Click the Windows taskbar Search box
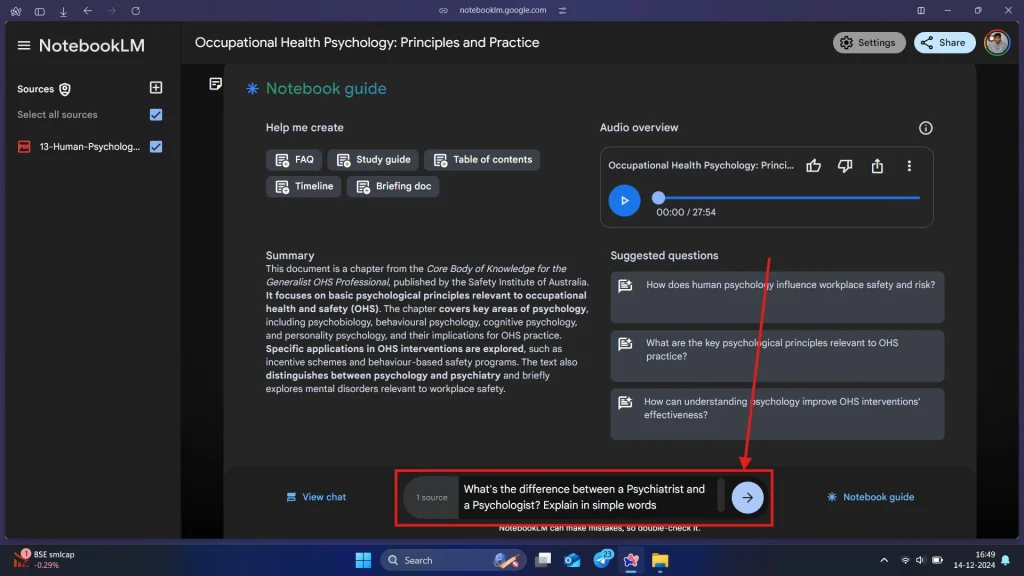 (x=453, y=560)
